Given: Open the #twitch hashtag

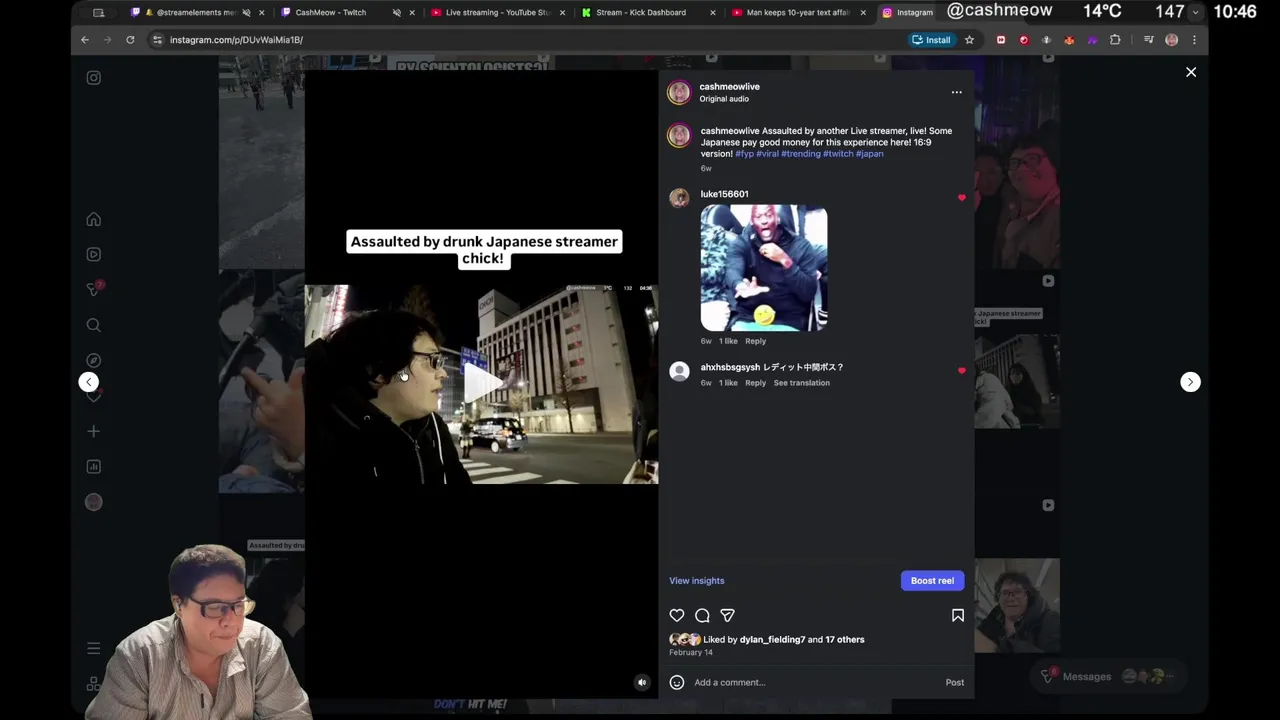Looking at the screenshot, I should (838, 154).
